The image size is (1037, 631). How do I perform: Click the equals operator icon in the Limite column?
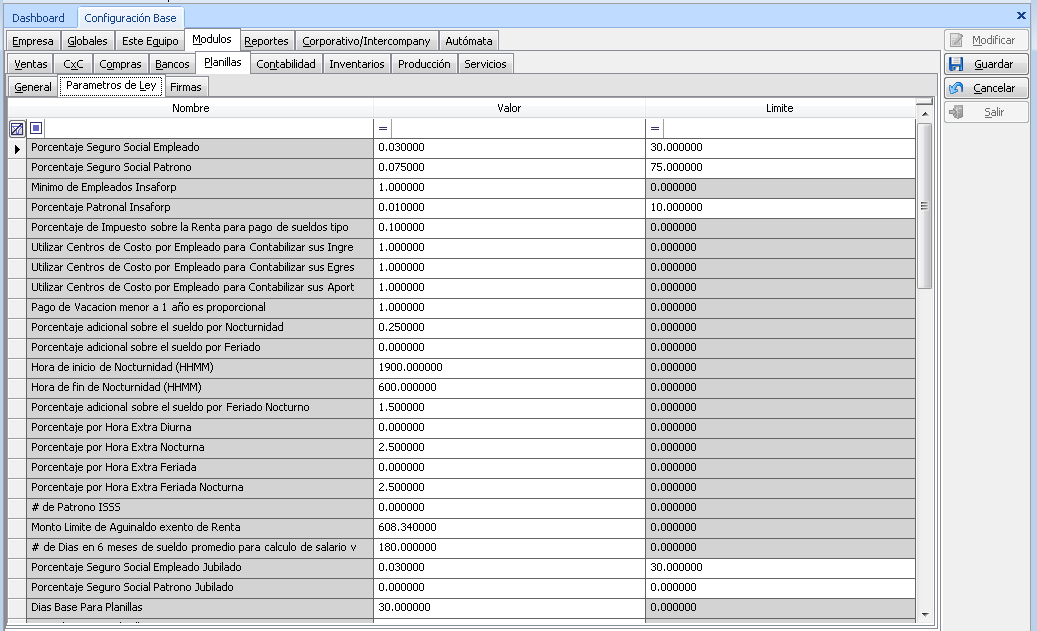coord(655,127)
